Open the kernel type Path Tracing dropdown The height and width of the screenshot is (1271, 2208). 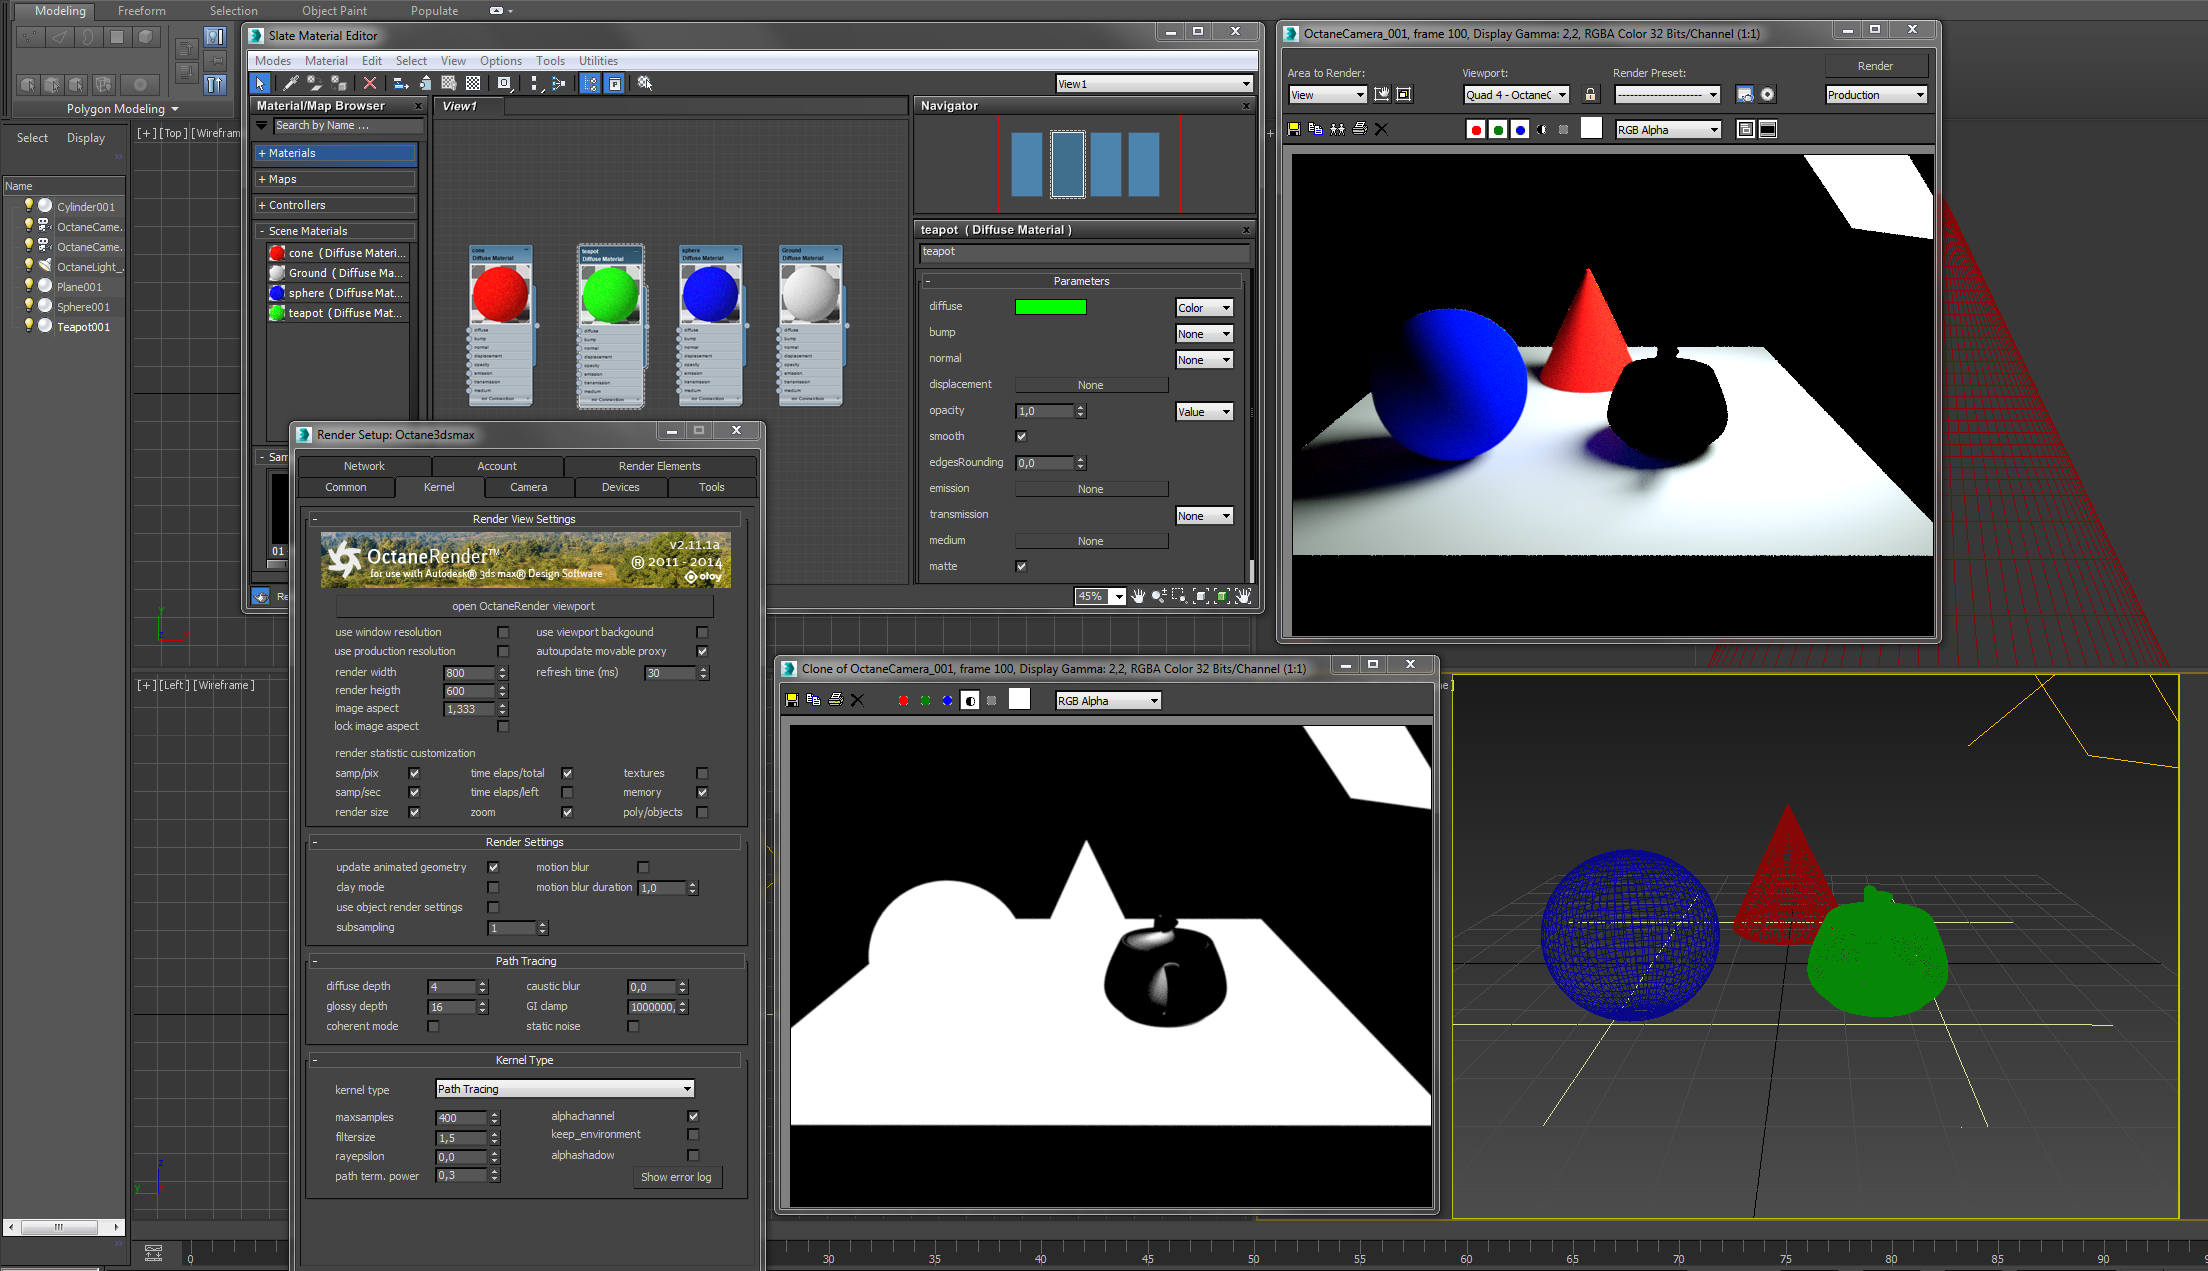565,1089
